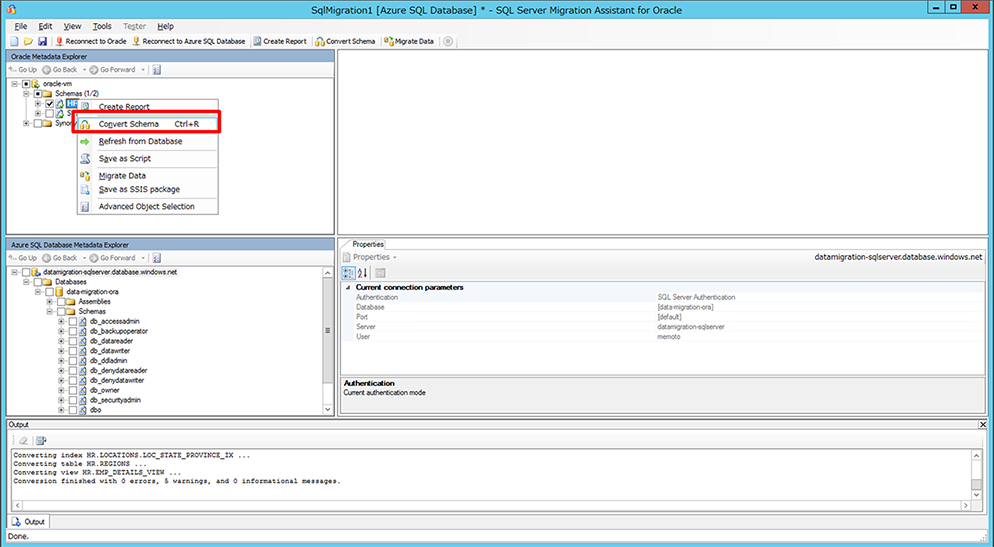Click Go Forward in Azure SQL Database Metadata Explorer
The height and width of the screenshot is (547, 994).
pyautogui.click(x=112, y=258)
